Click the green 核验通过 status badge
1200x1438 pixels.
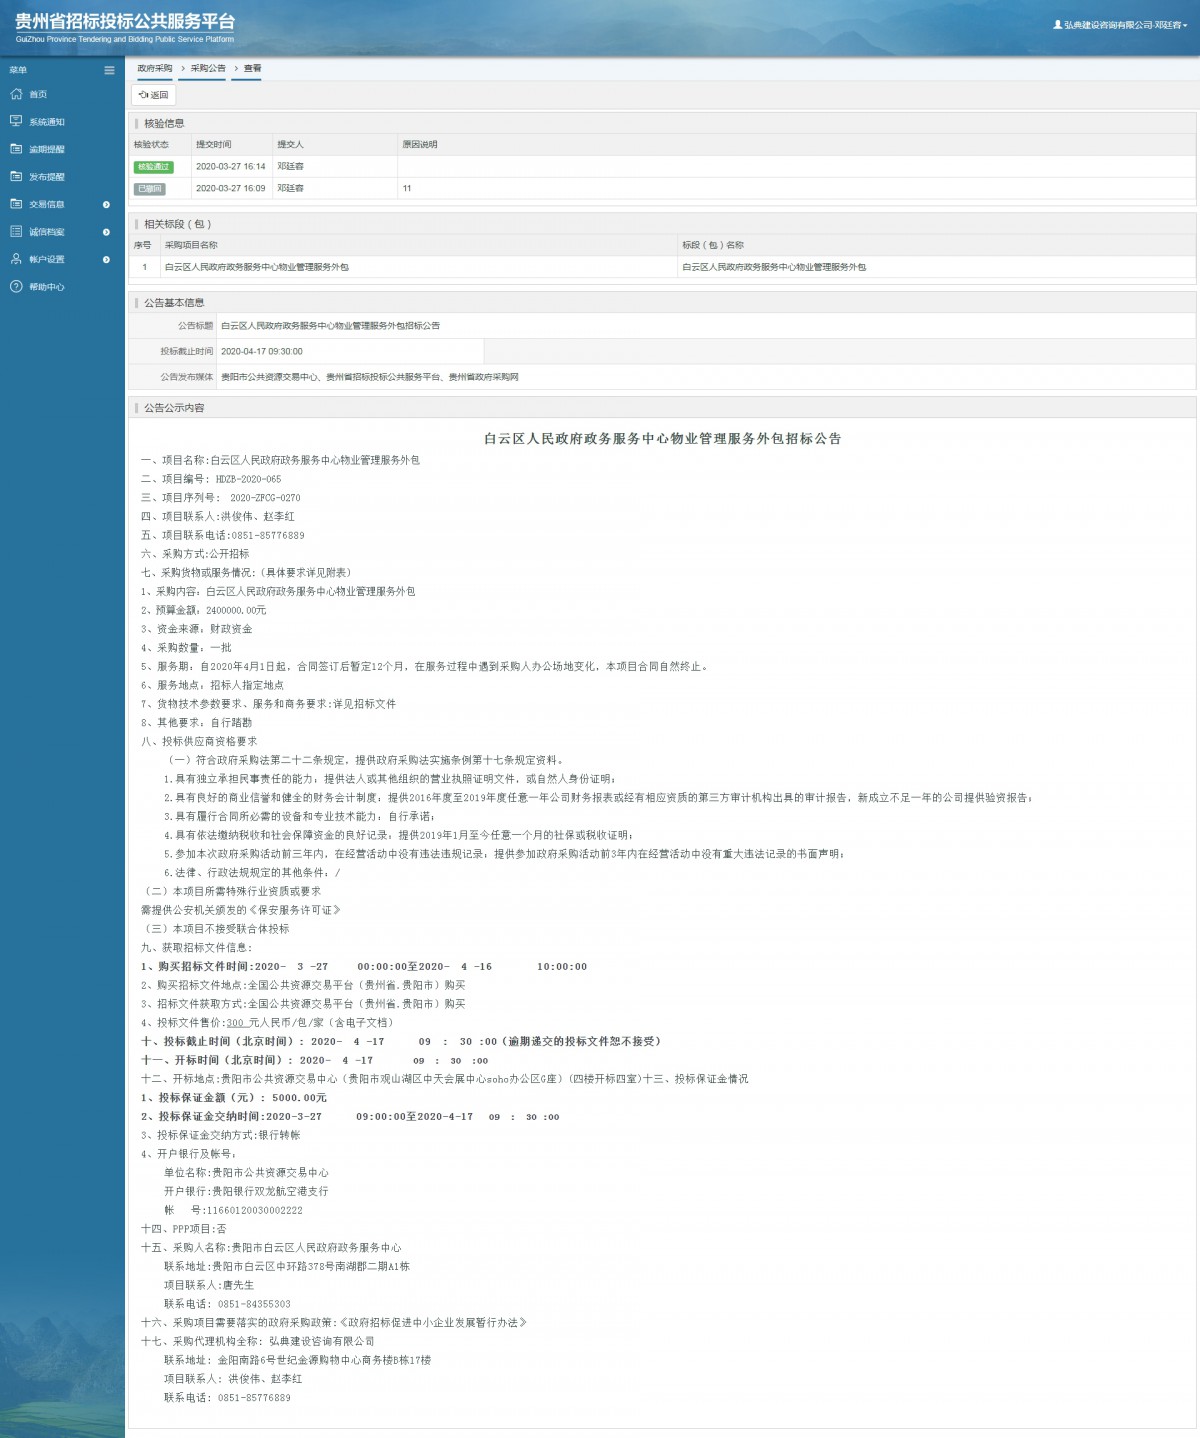tap(153, 167)
